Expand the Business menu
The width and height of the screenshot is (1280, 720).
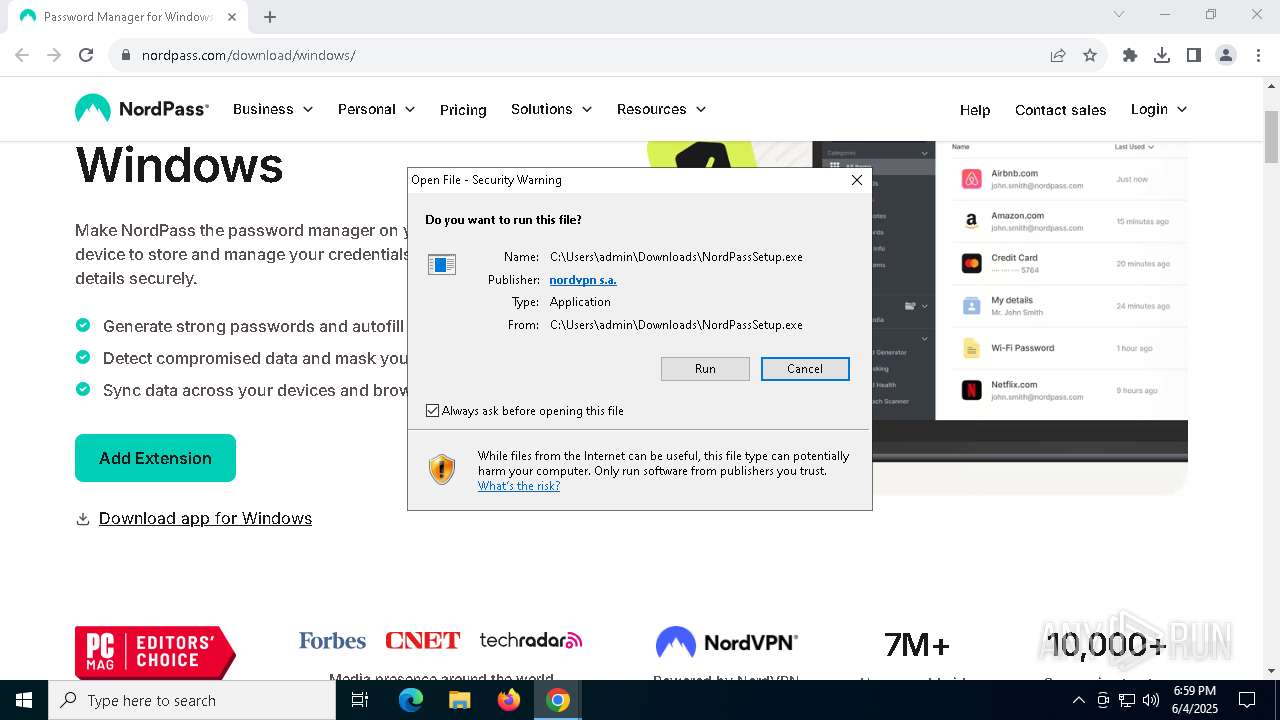273,109
